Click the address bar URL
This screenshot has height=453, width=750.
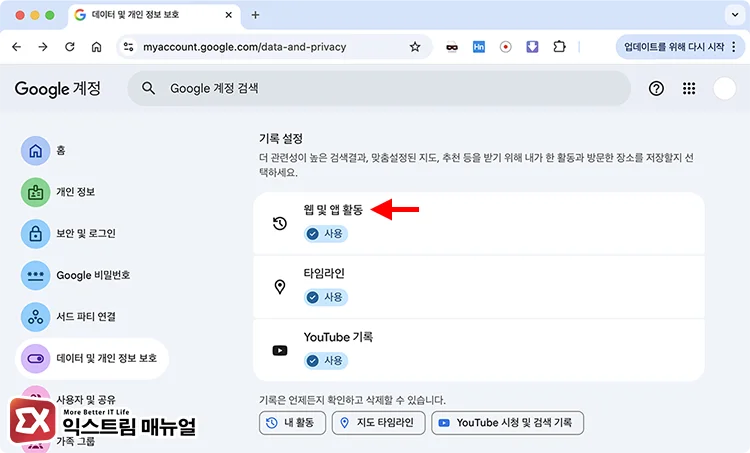tap(244, 47)
